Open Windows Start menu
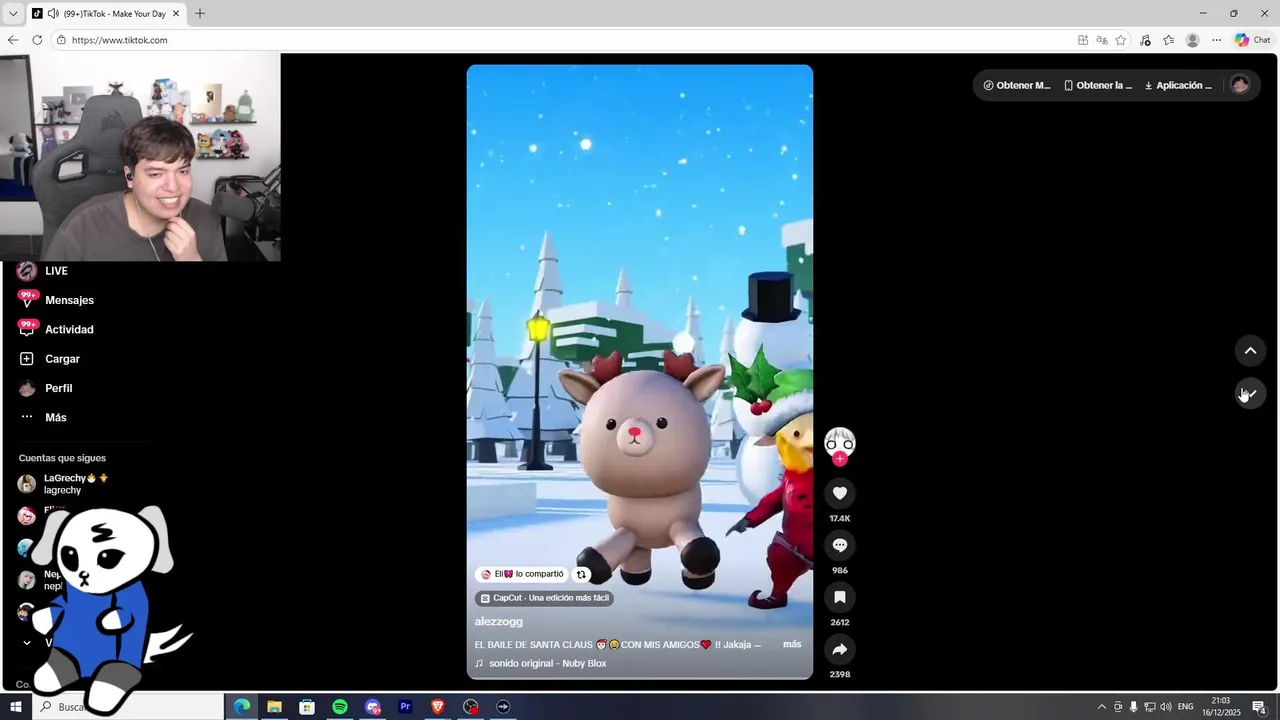The width and height of the screenshot is (1280, 720). point(16,707)
